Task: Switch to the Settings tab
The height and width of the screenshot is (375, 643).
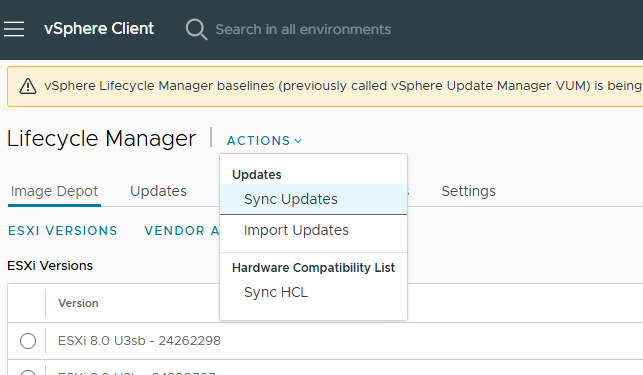Action: pos(468,191)
